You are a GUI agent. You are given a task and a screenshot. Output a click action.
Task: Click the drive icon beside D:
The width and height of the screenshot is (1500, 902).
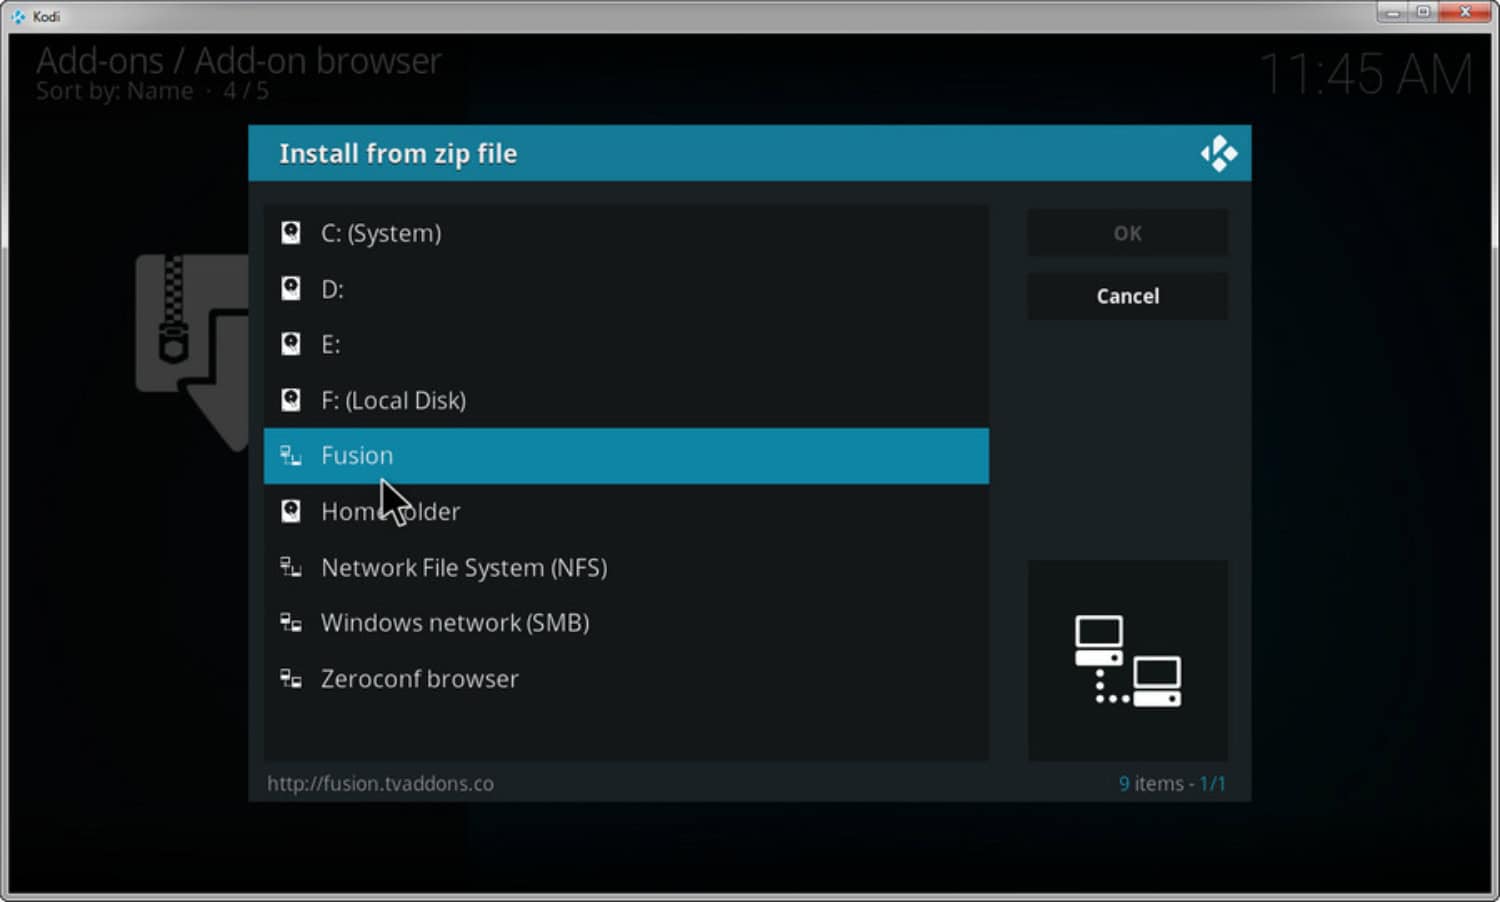291,289
